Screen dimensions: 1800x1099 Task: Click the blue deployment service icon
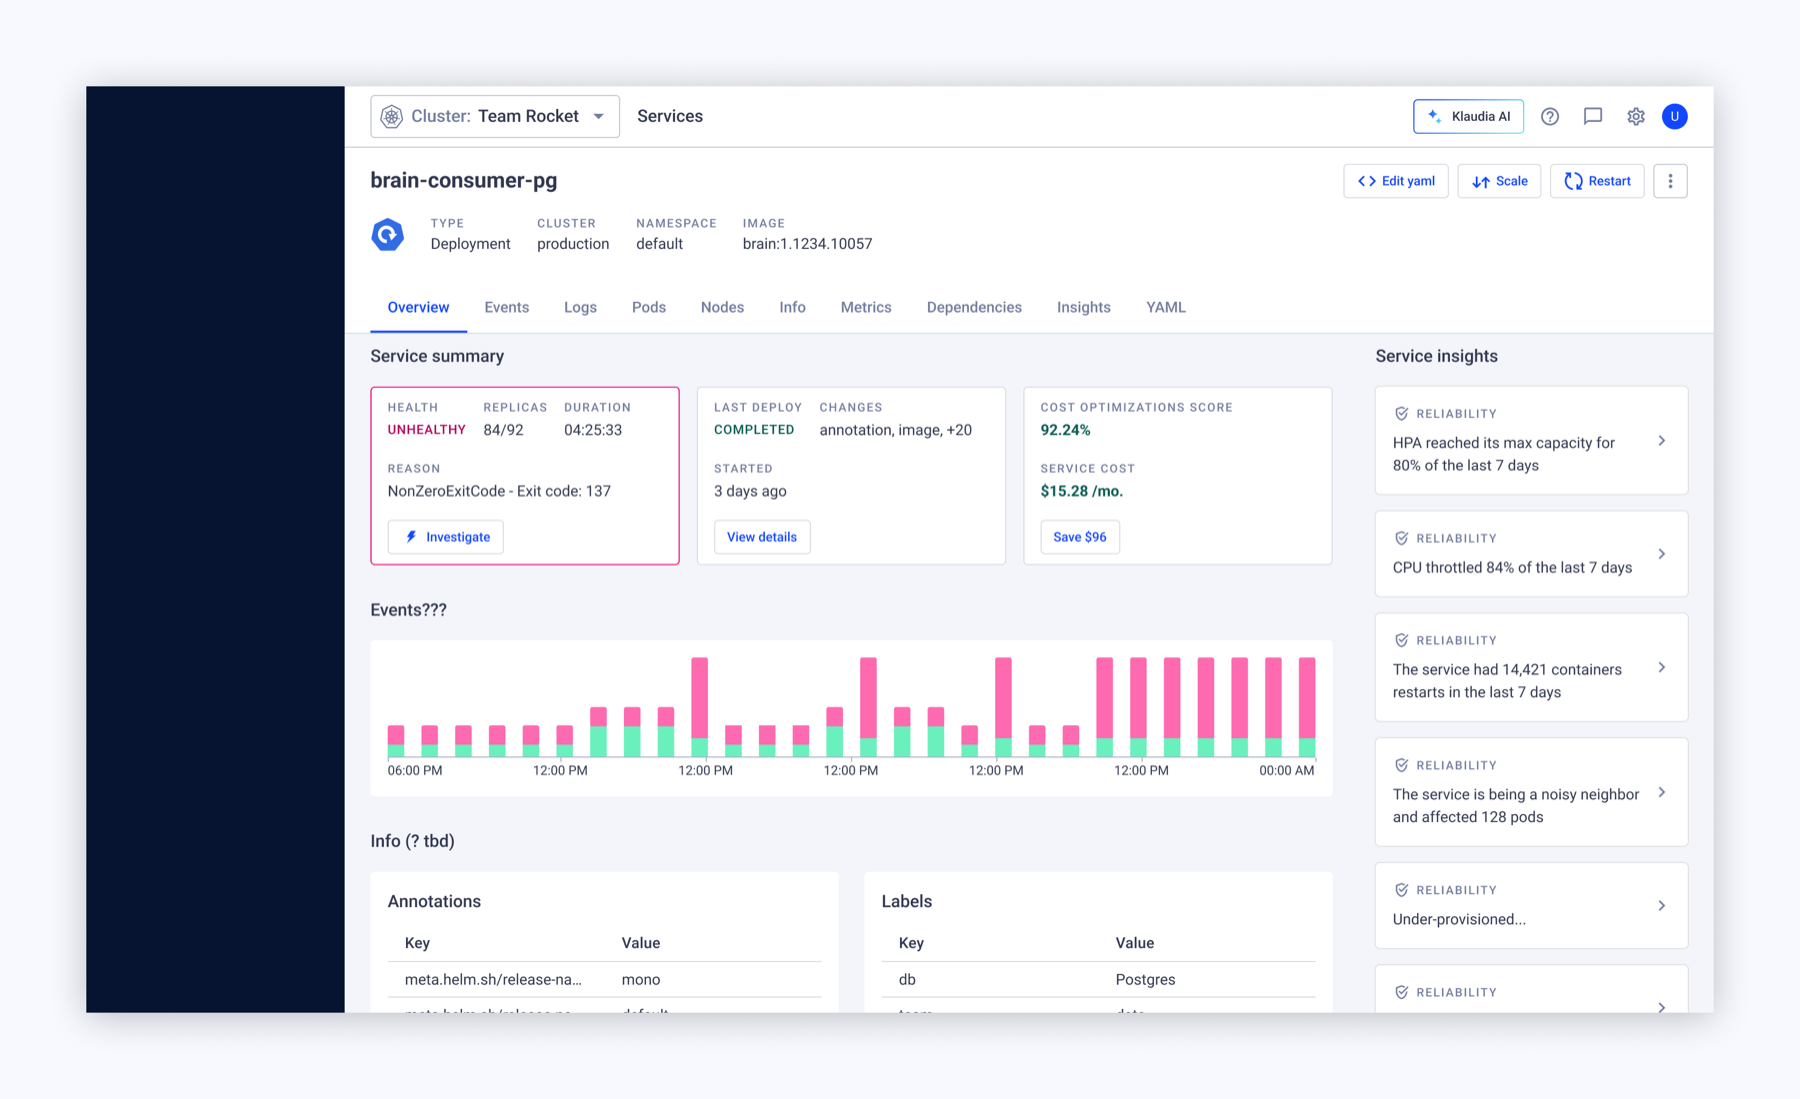pyautogui.click(x=388, y=235)
